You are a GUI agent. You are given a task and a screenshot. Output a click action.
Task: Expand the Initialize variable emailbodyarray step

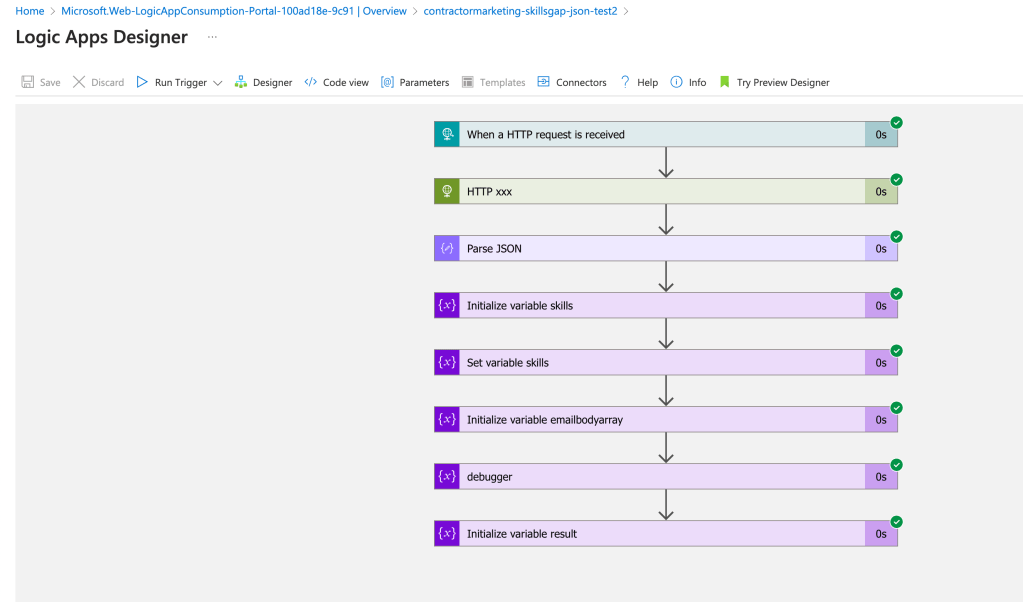tap(665, 419)
